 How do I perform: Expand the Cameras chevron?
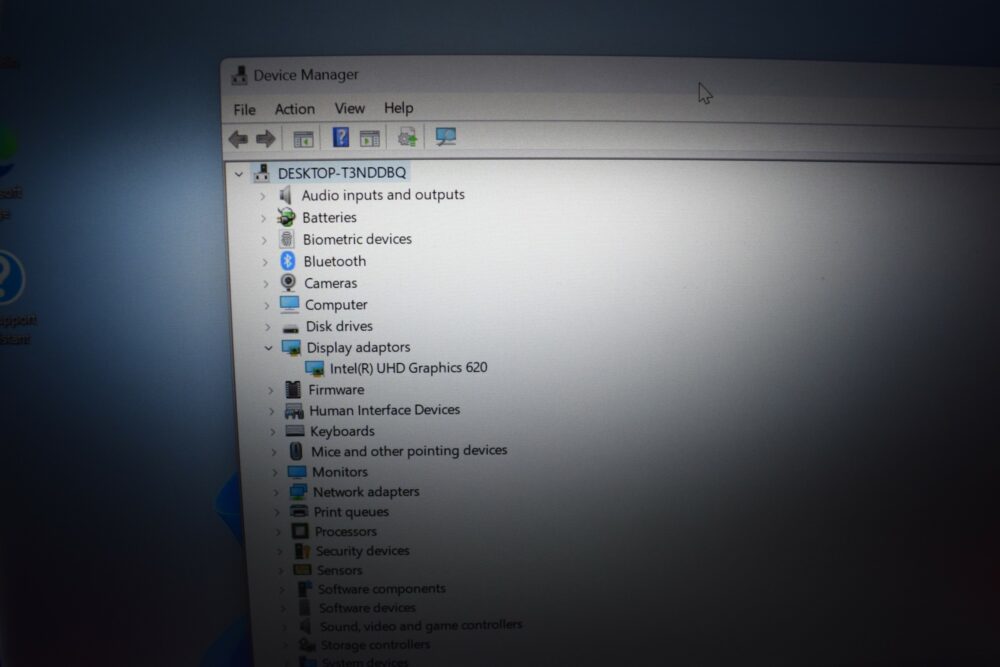266,284
